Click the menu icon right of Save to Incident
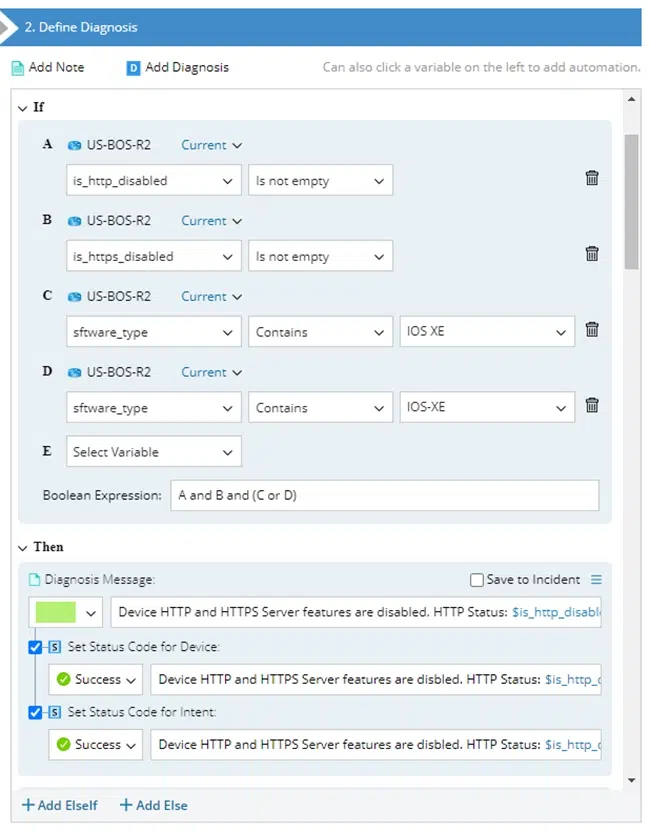 597,579
